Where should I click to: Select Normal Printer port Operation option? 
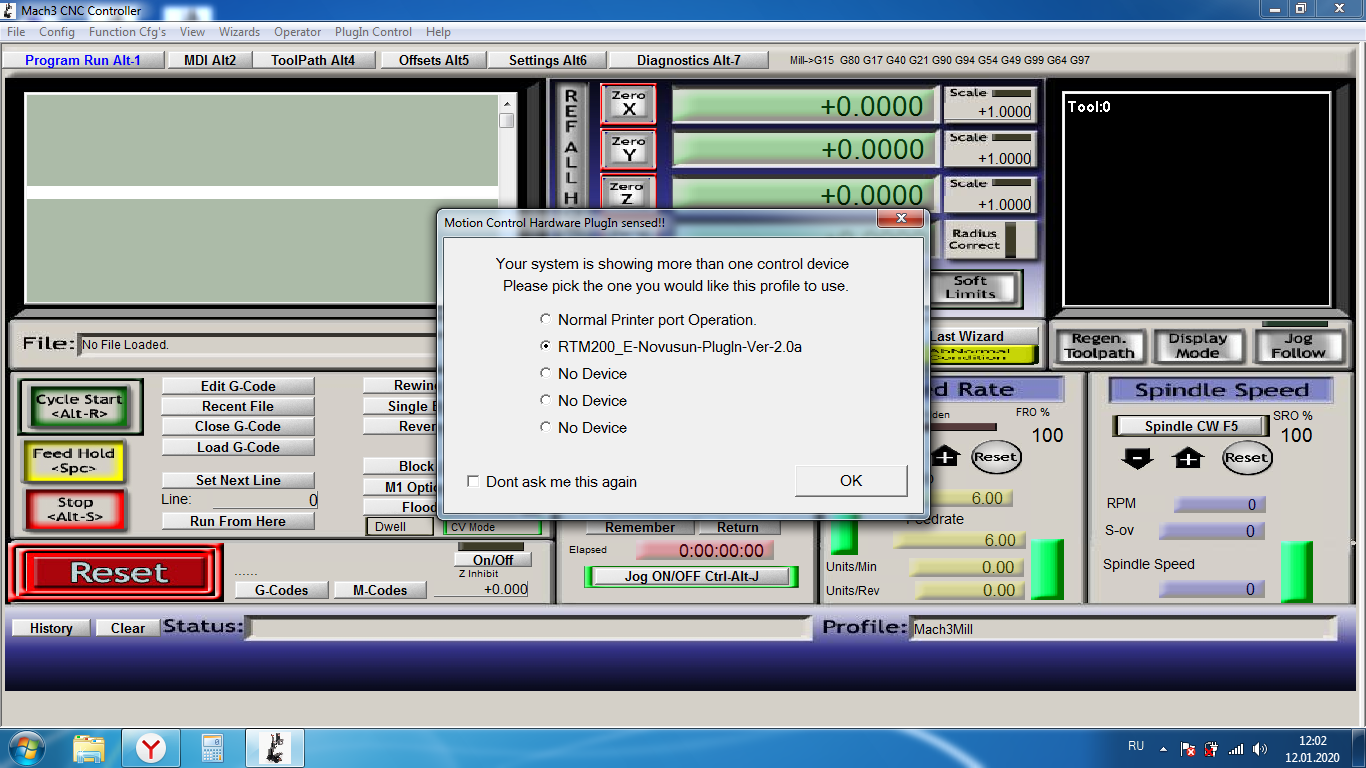tap(648, 320)
